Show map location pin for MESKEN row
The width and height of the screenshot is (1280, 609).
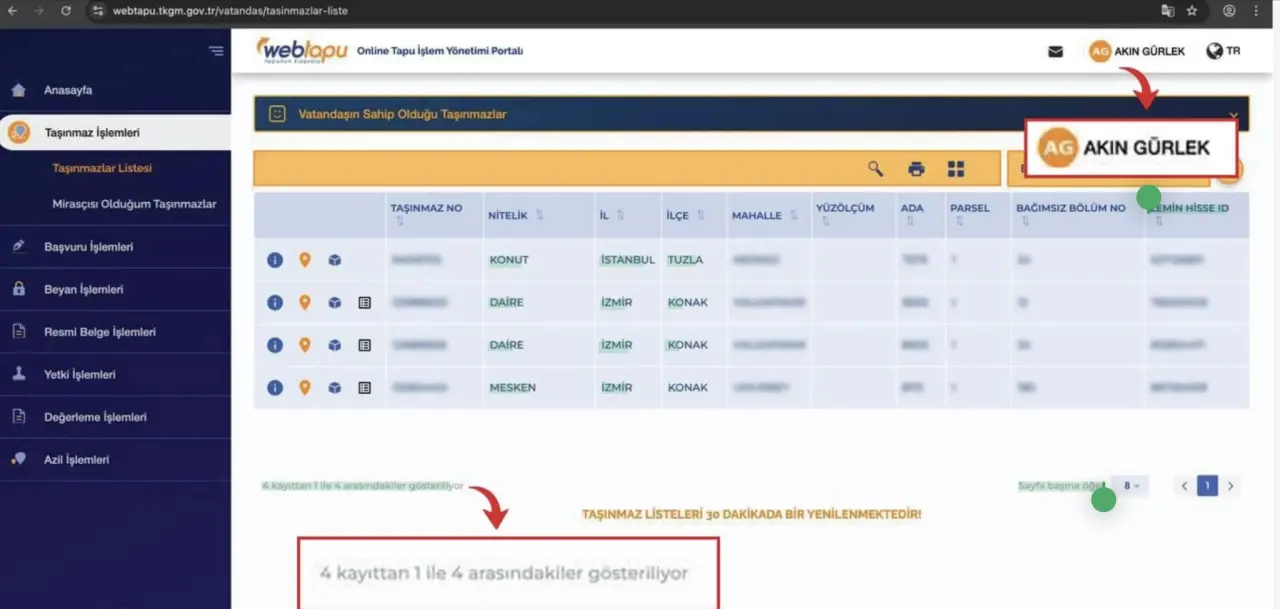pos(305,387)
